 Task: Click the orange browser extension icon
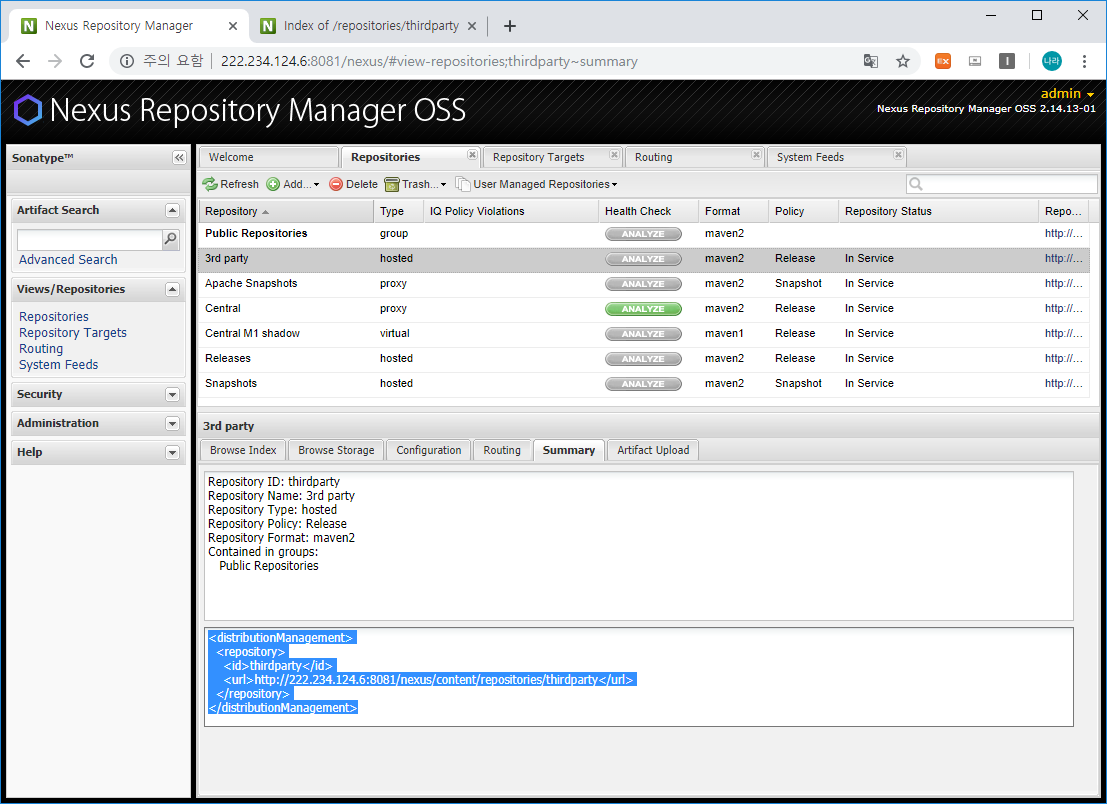click(943, 61)
